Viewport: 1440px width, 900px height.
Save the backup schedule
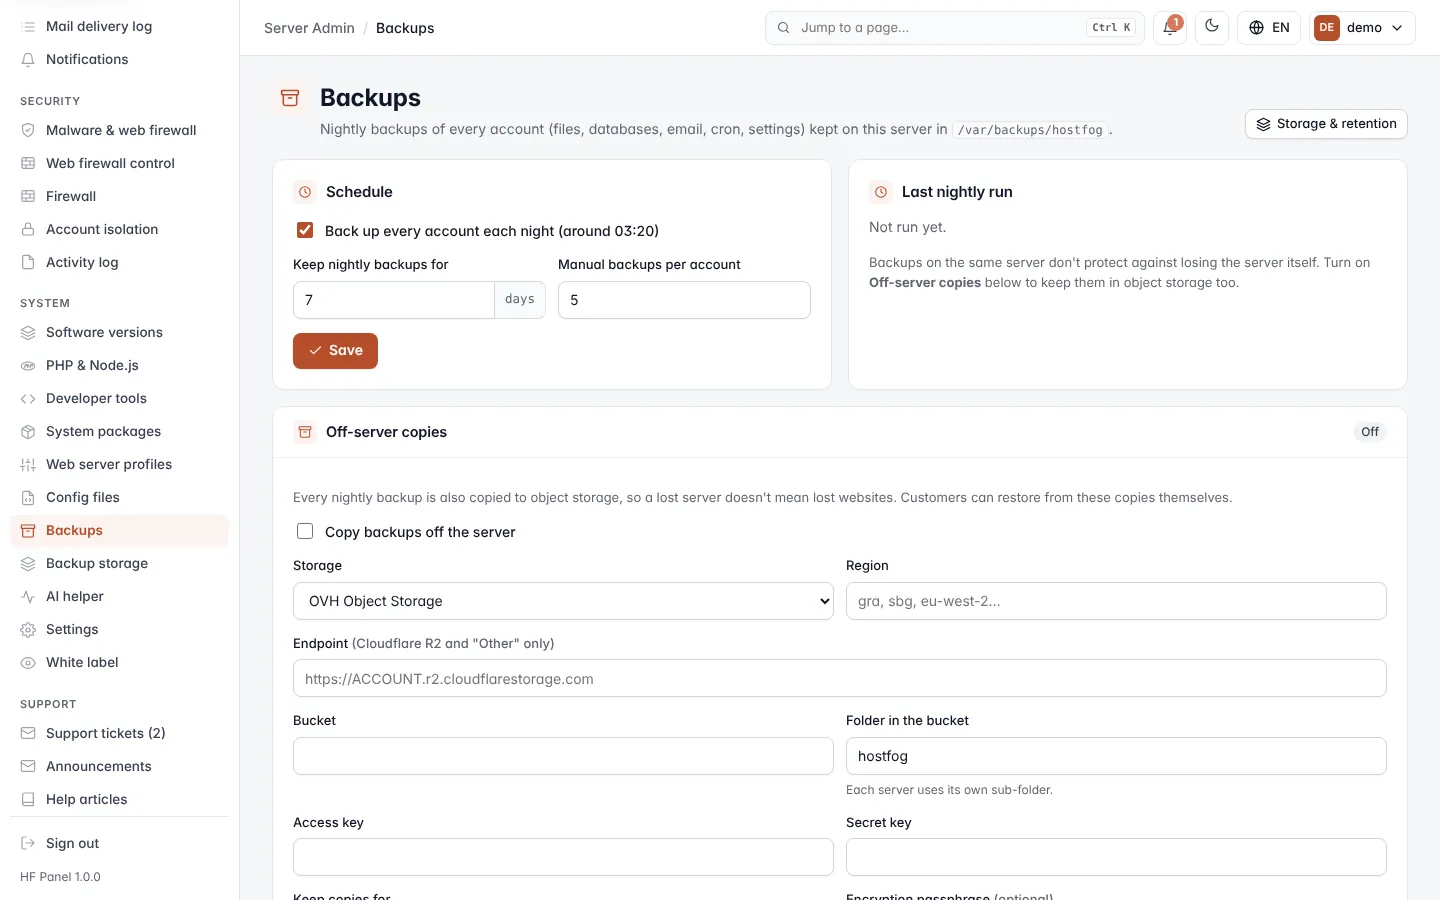pyautogui.click(x=335, y=351)
